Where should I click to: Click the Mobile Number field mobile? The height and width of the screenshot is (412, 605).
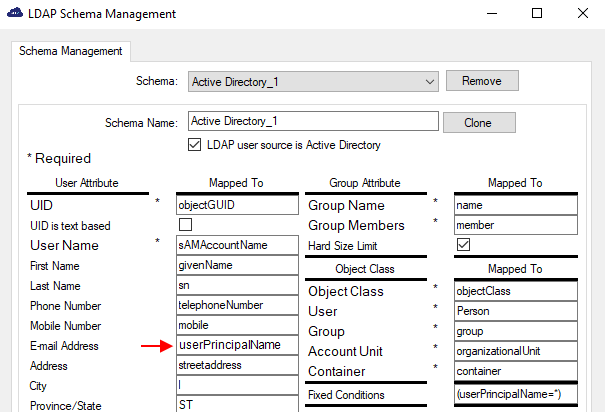pyautogui.click(x=237, y=325)
